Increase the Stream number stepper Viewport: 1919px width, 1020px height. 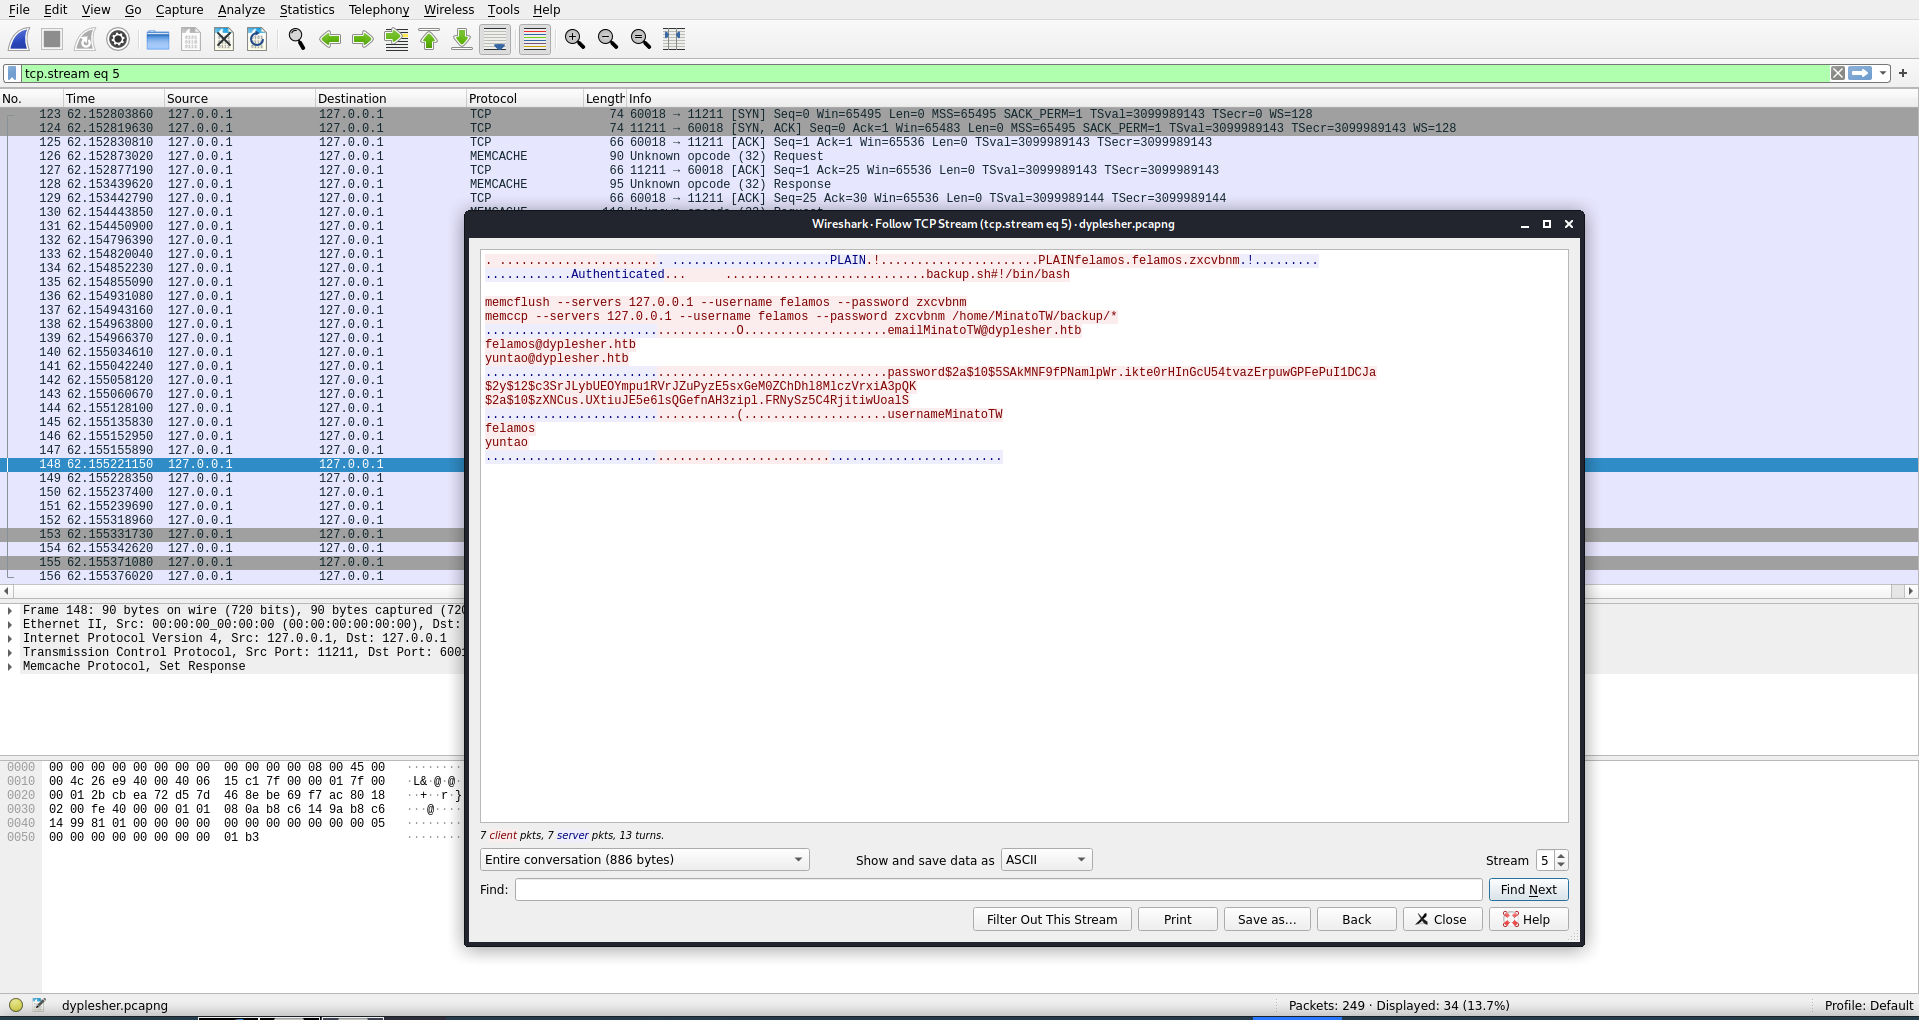(x=1562, y=856)
